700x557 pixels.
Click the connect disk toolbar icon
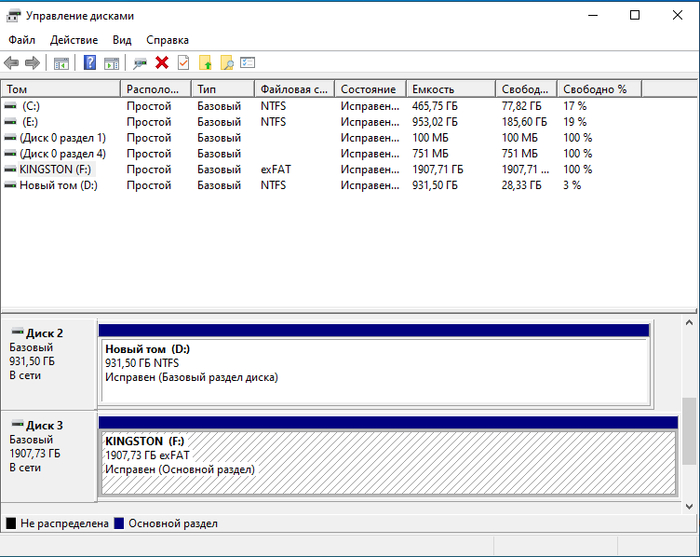pyautogui.click(x=140, y=63)
